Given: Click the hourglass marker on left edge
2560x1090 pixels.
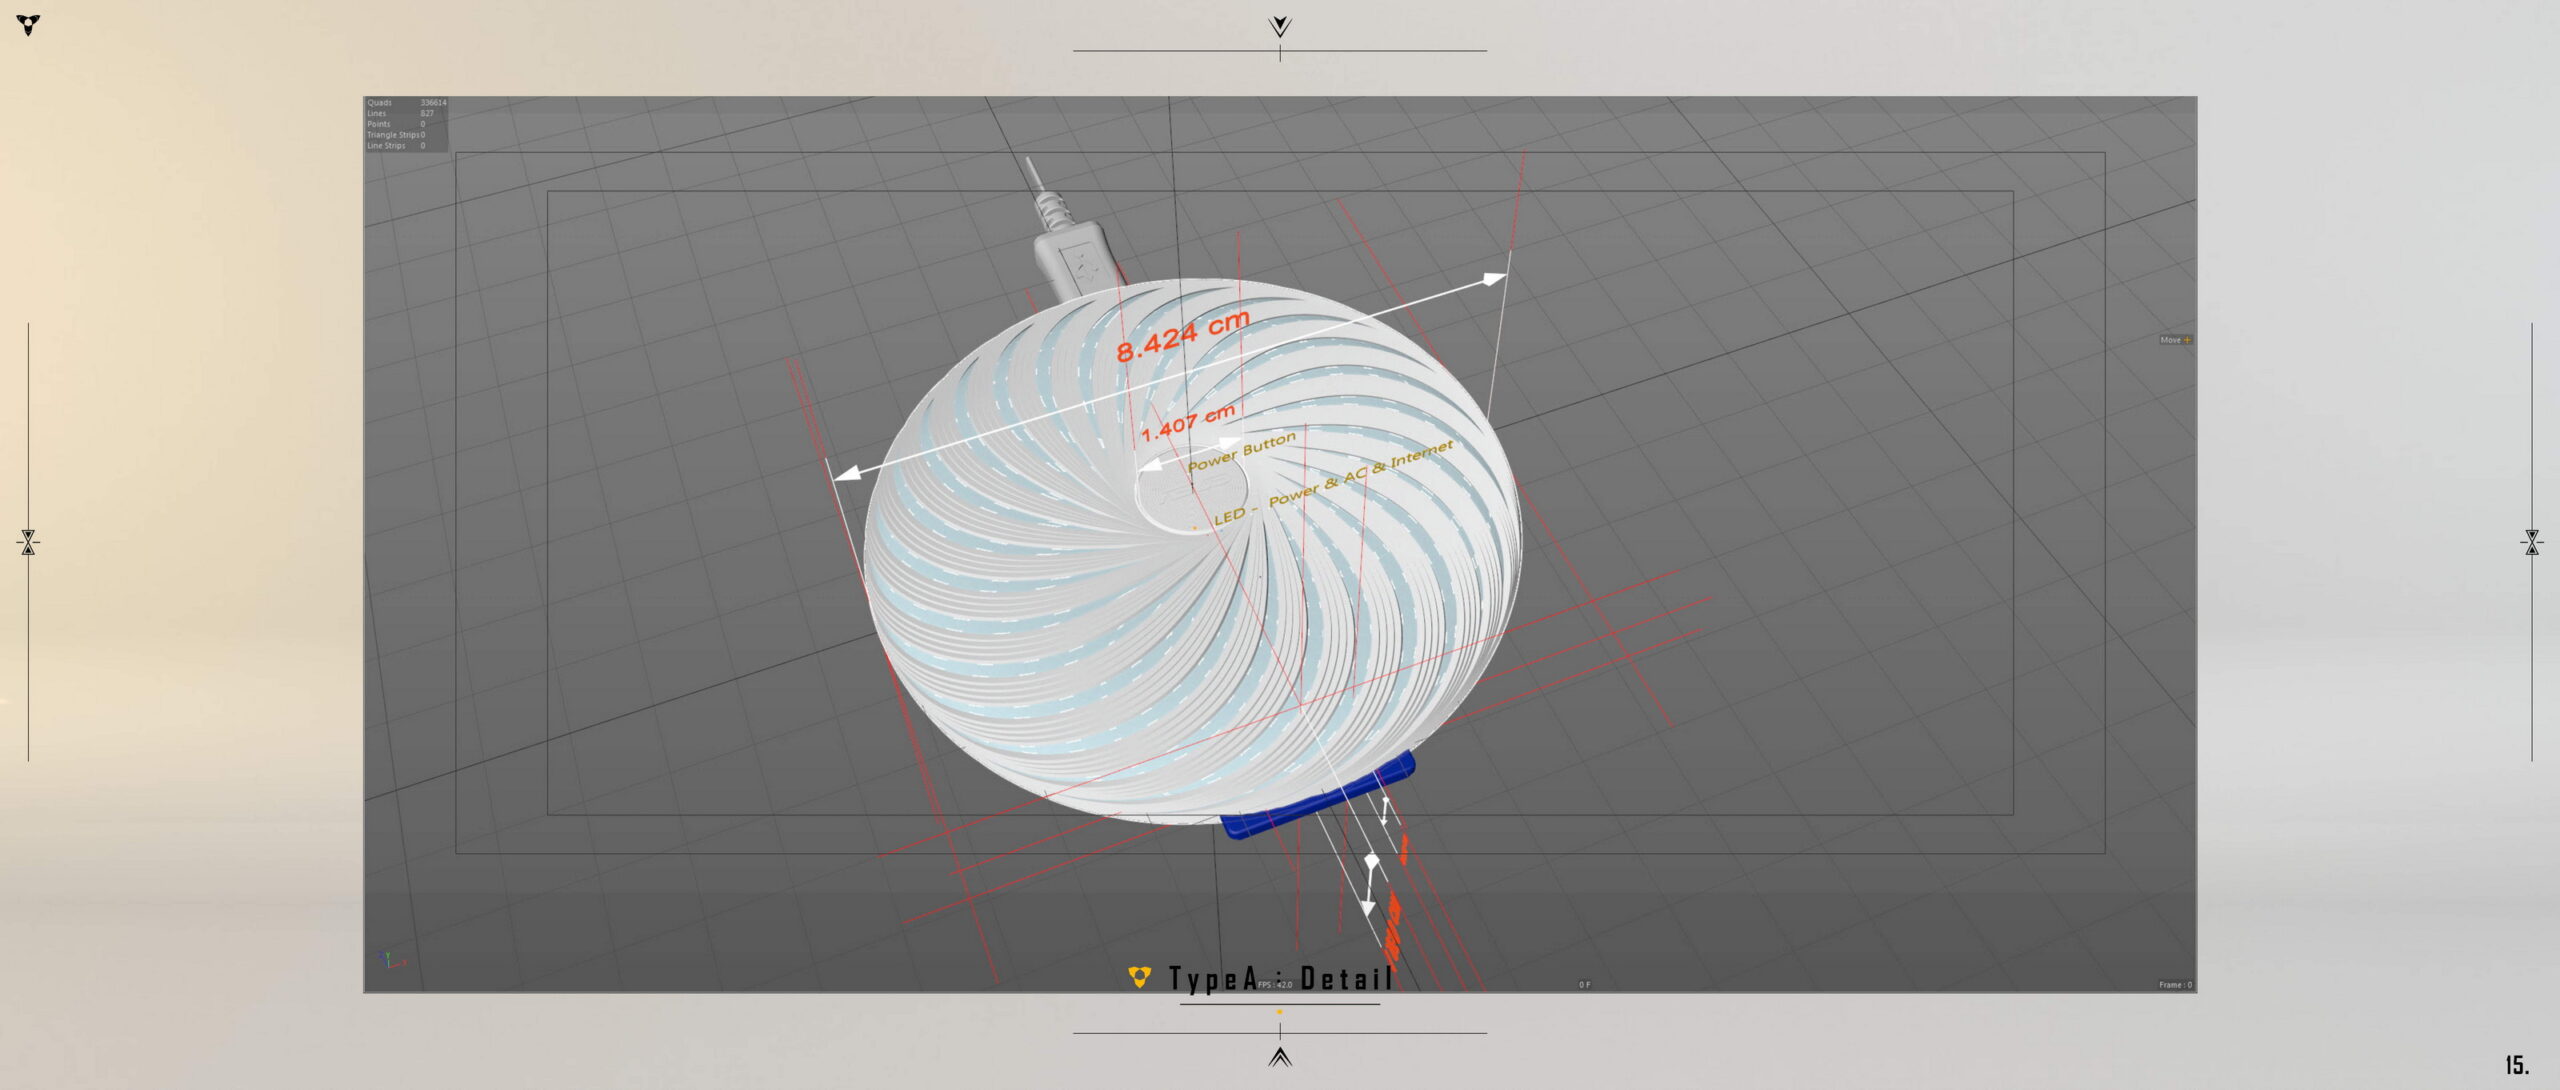Looking at the screenshot, I should pyautogui.click(x=28, y=542).
